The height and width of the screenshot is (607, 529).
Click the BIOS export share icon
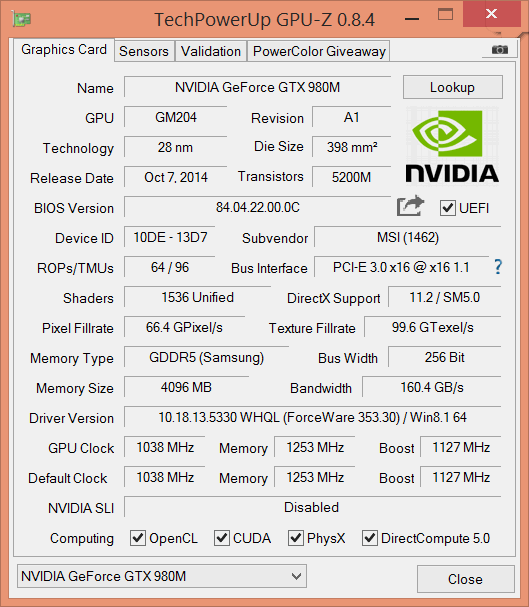click(410, 206)
